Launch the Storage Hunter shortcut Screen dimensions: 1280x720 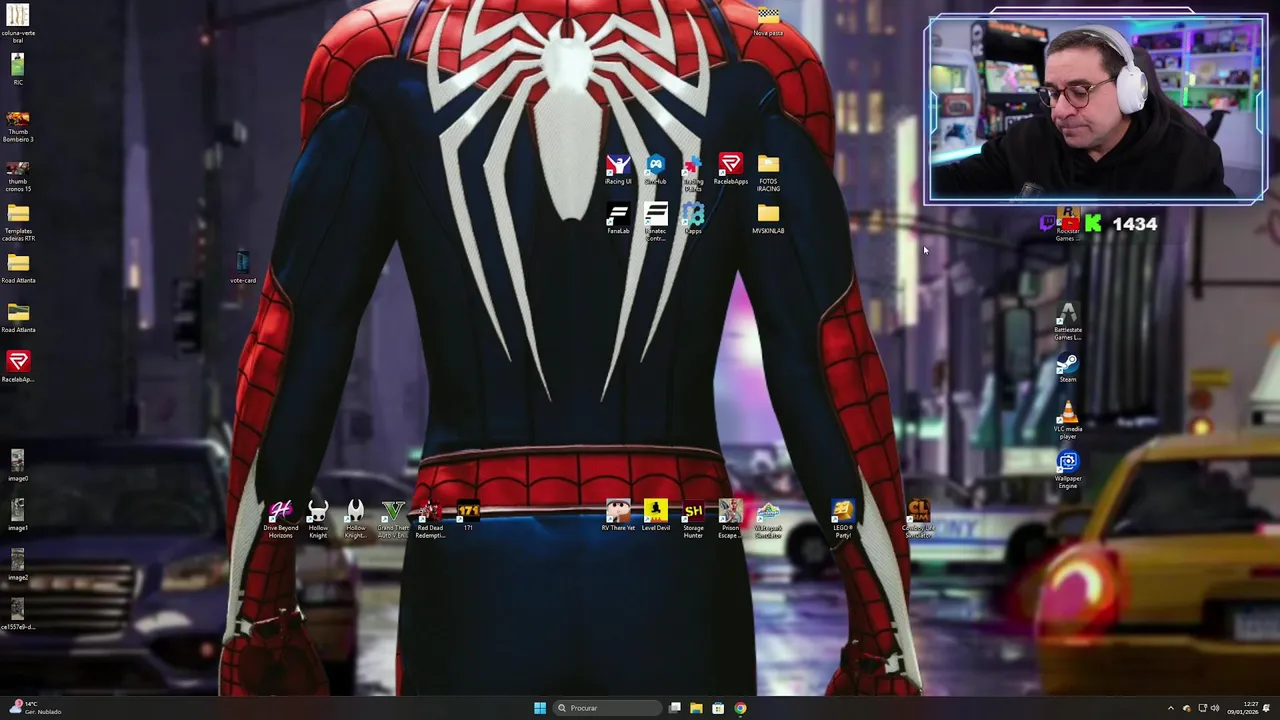coord(693,520)
